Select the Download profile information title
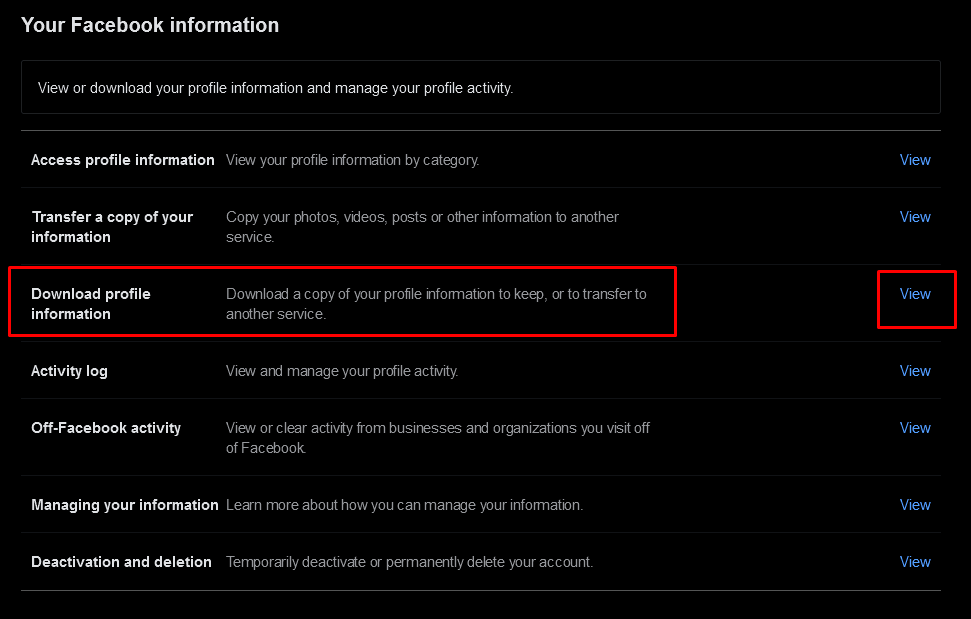971x619 pixels. (91, 304)
